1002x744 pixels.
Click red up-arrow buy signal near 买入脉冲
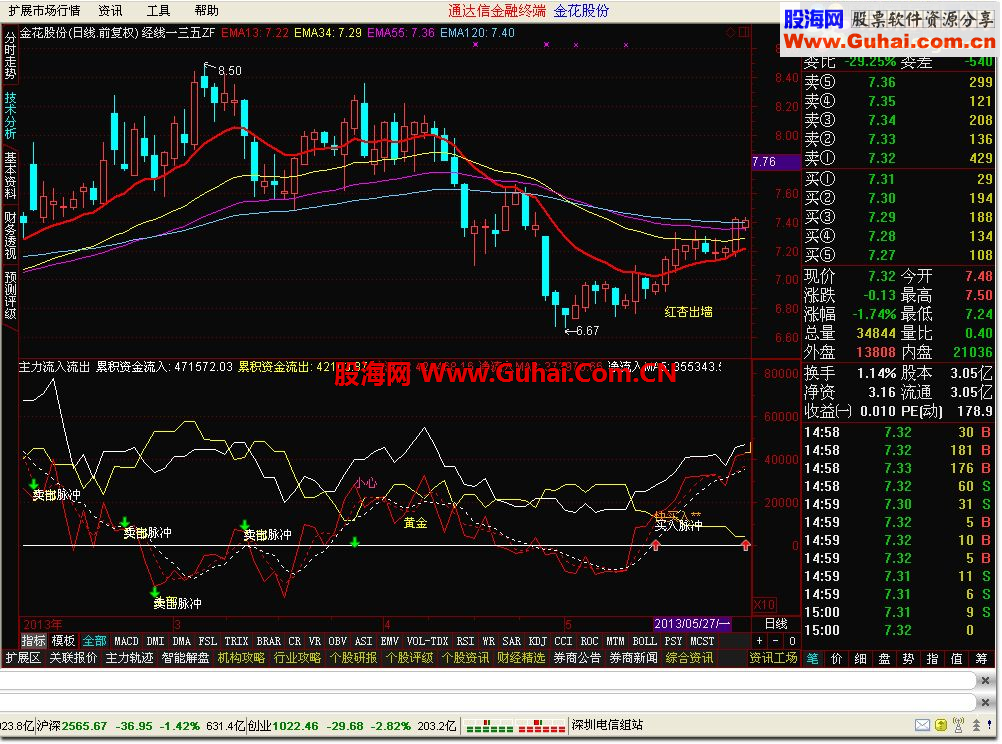[656, 545]
